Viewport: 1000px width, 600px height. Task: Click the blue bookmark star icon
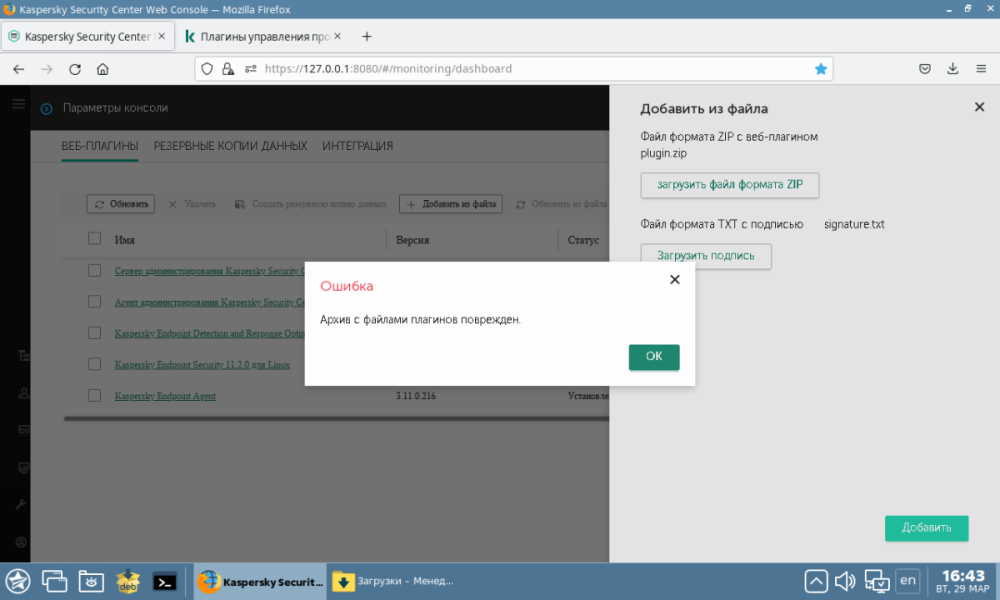coord(821,69)
